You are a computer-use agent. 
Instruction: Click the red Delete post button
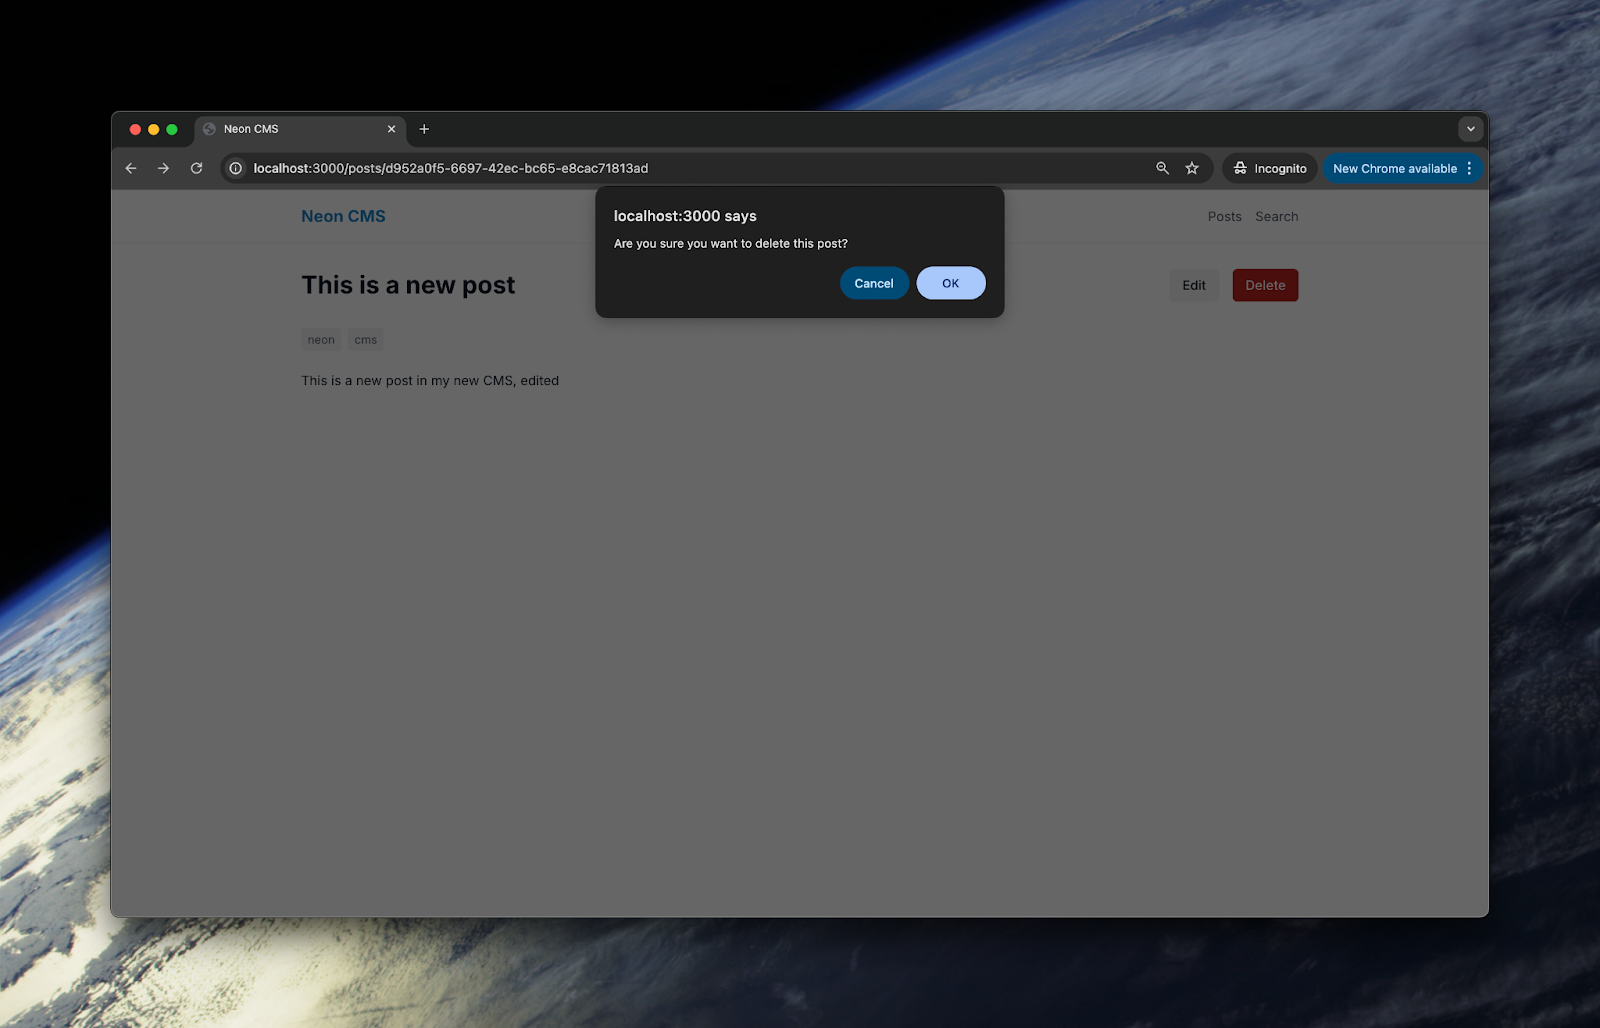point(1265,285)
